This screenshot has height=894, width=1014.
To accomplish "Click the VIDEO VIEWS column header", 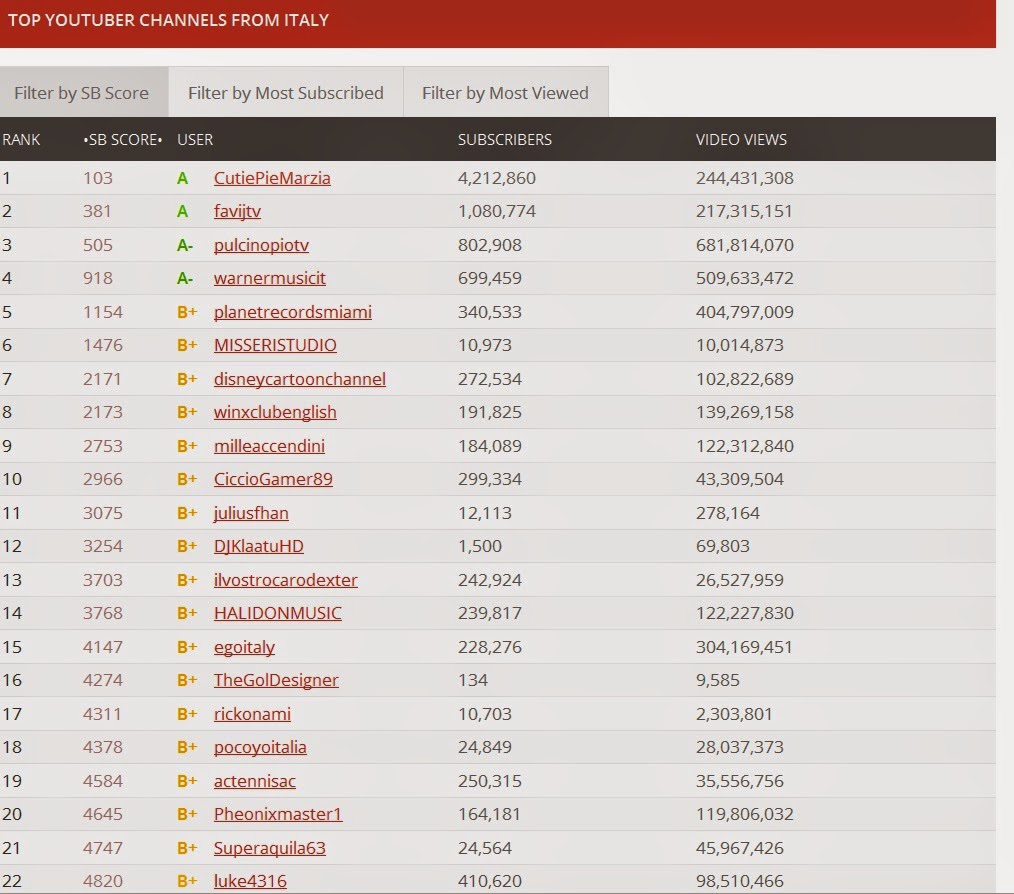I will coord(741,140).
